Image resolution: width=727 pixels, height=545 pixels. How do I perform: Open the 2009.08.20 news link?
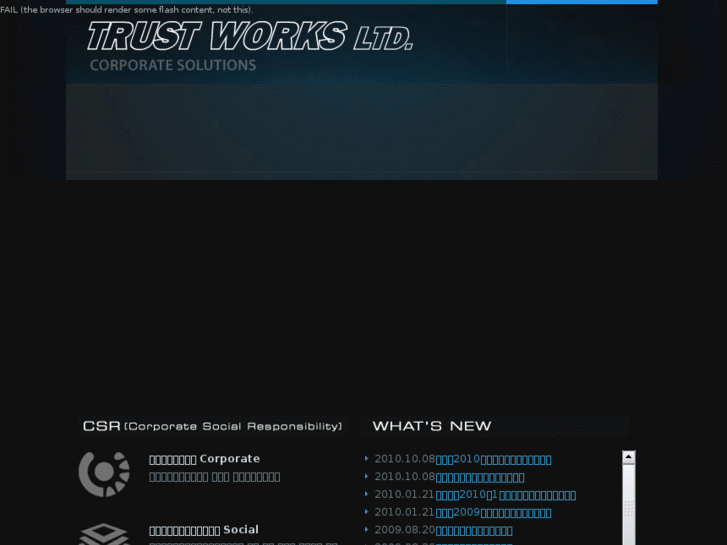click(x=474, y=530)
